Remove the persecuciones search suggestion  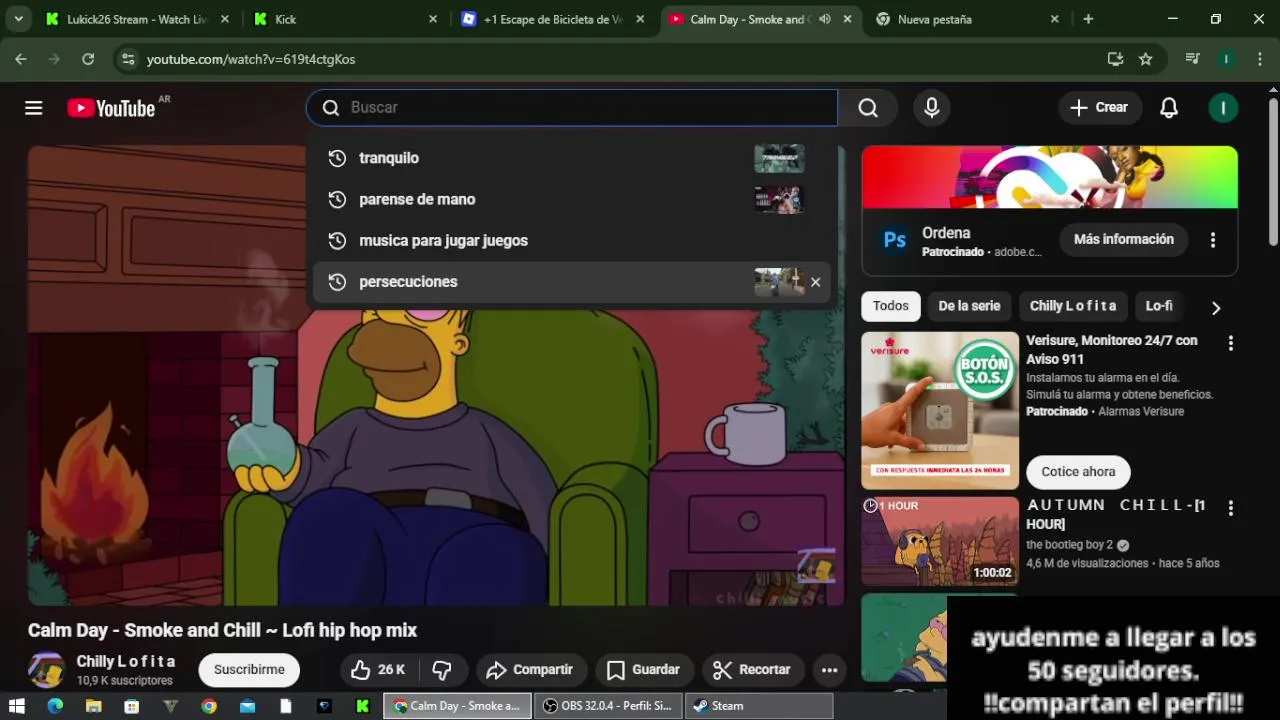pyautogui.click(x=816, y=282)
